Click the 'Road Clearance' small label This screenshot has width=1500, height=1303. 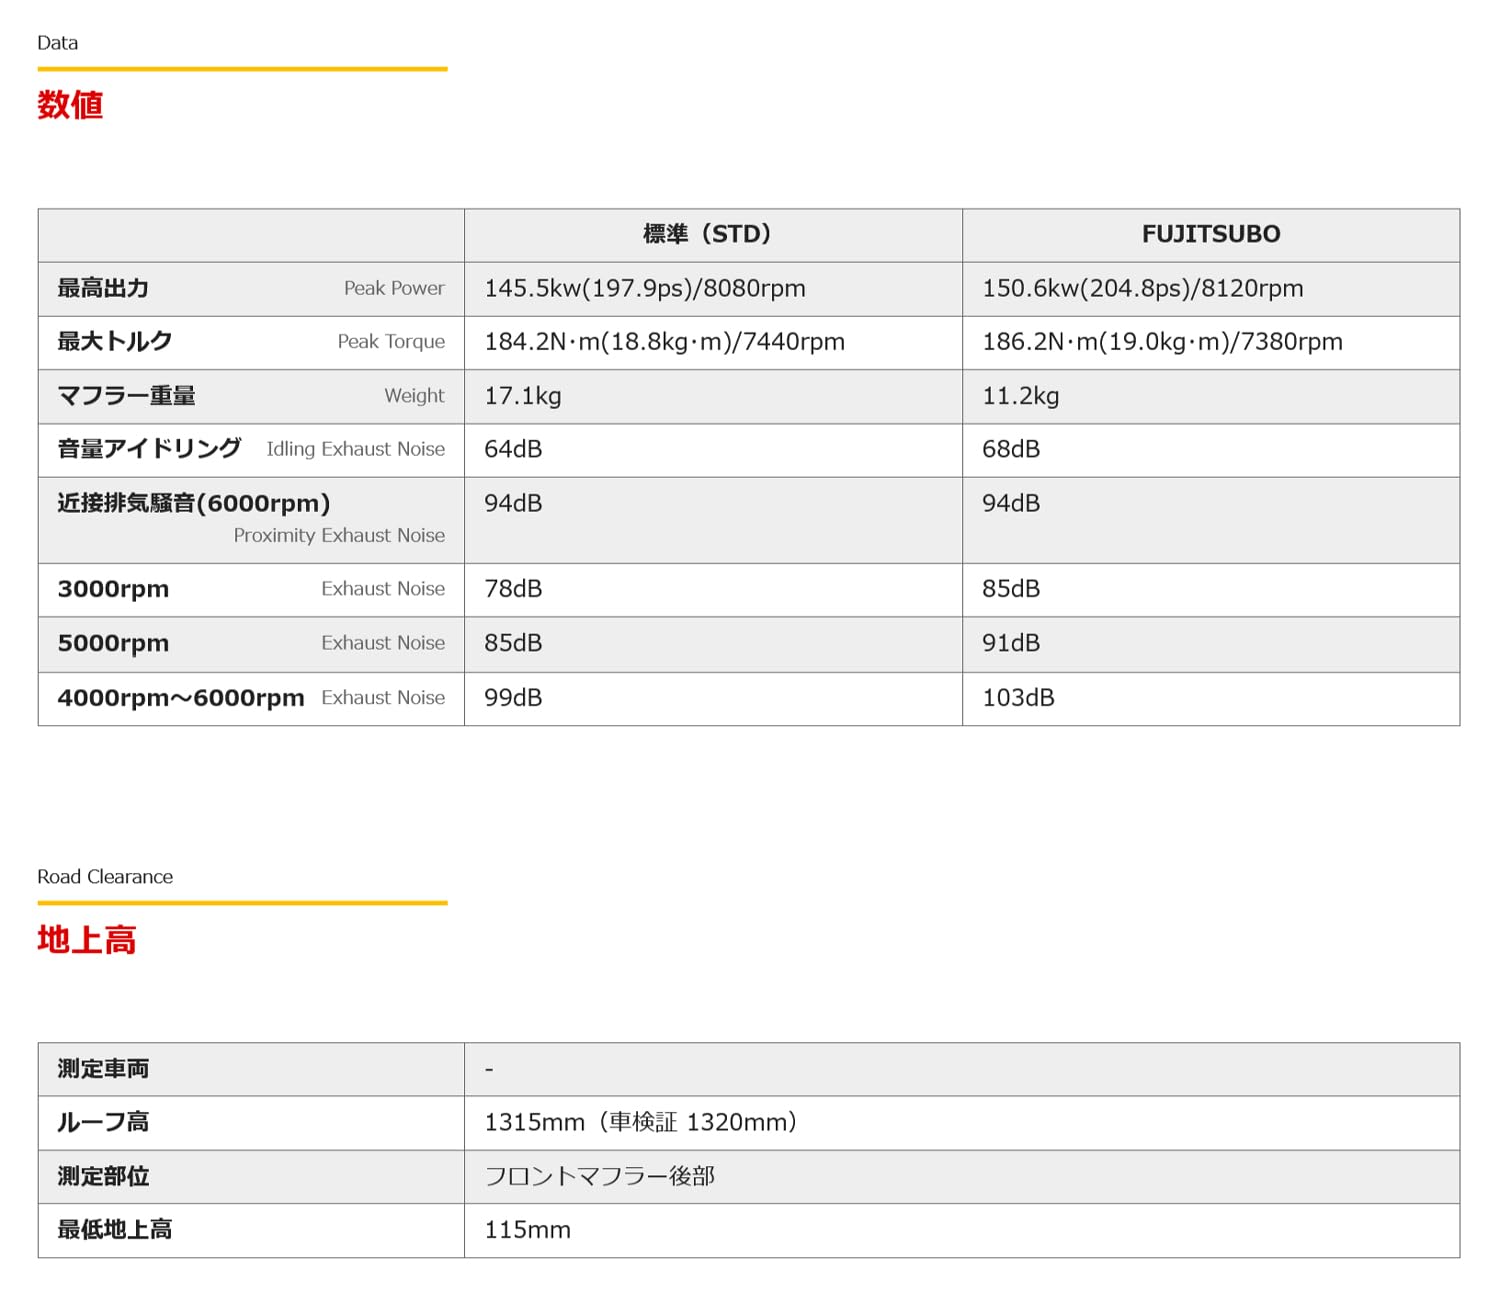pyautogui.click(x=105, y=877)
